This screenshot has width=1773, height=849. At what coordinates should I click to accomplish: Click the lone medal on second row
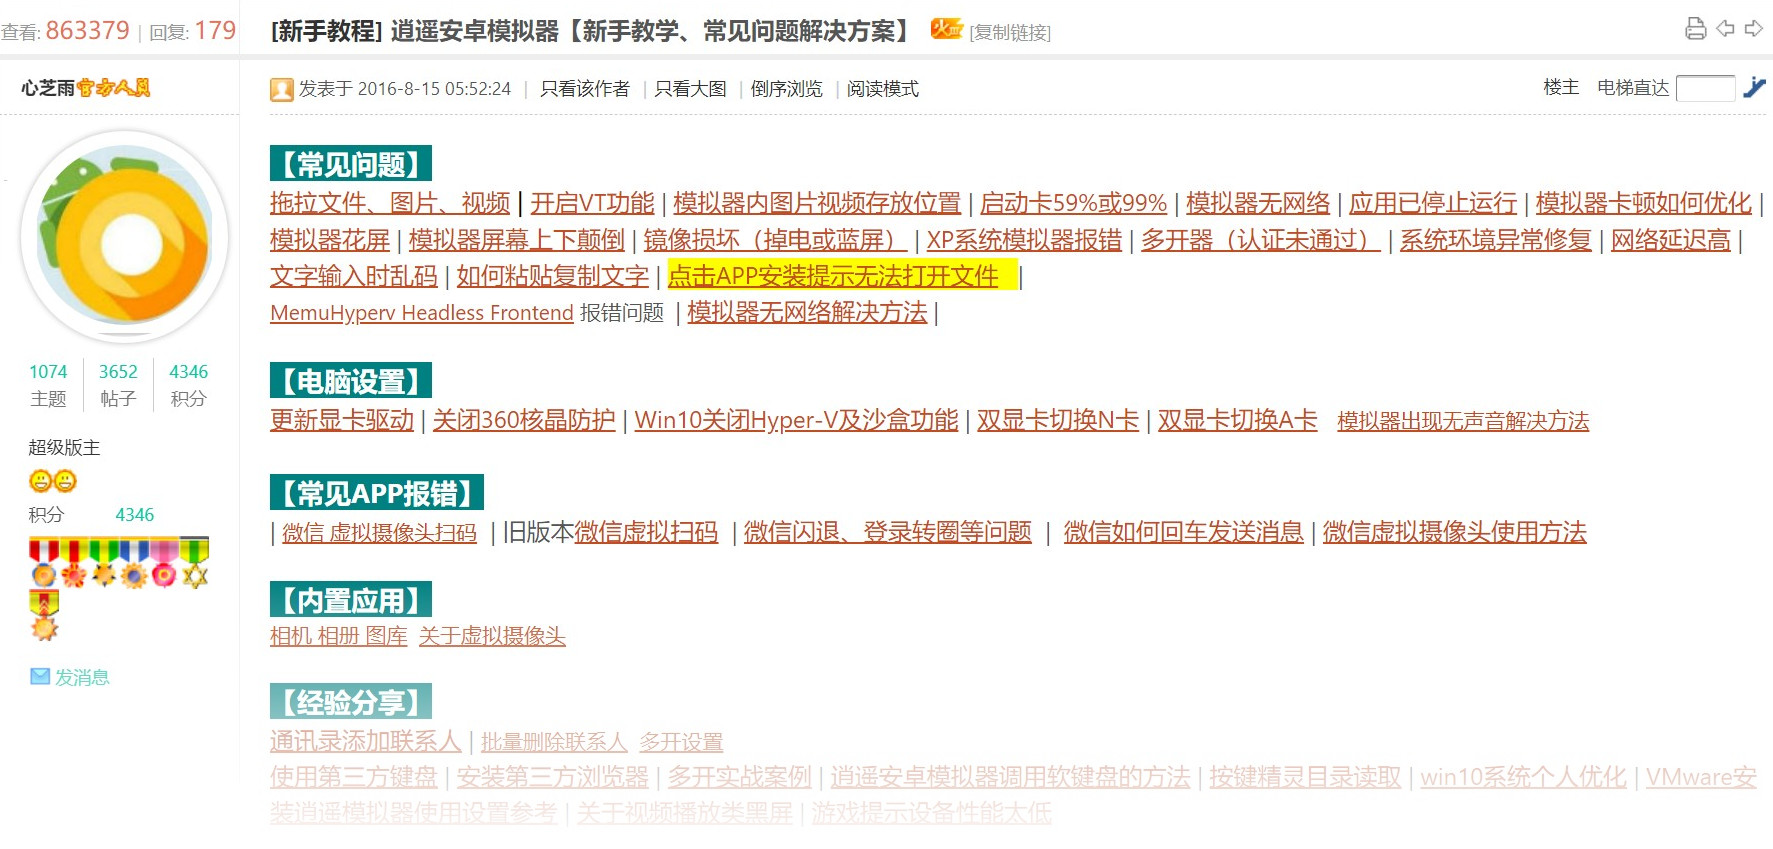(44, 616)
